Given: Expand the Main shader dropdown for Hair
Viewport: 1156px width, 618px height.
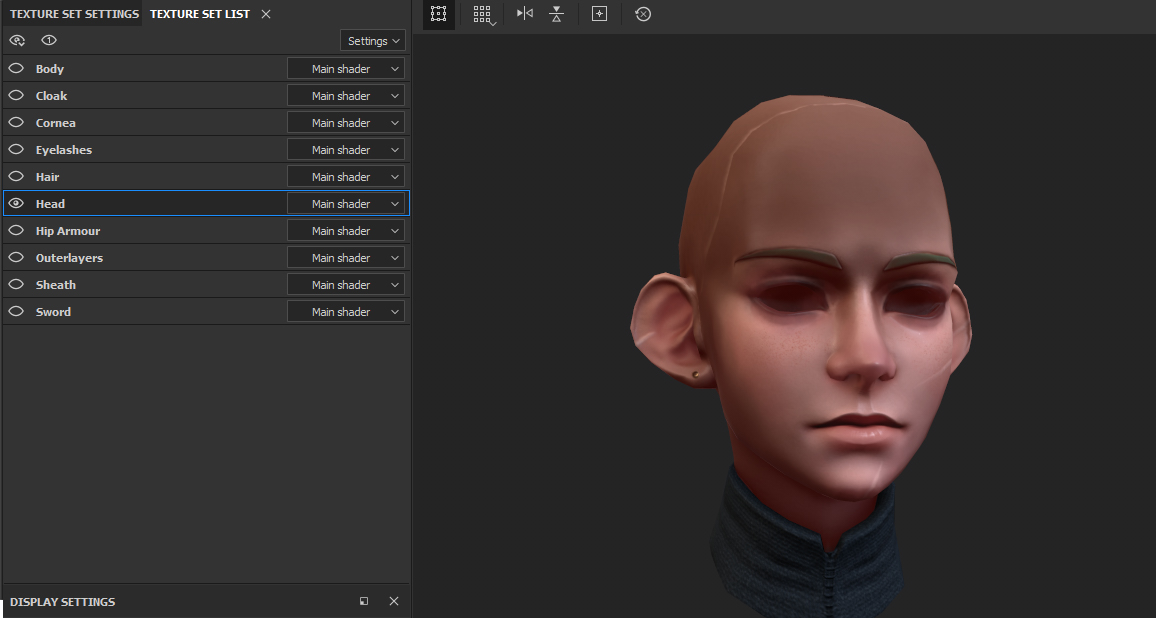Looking at the screenshot, I should (x=346, y=177).
